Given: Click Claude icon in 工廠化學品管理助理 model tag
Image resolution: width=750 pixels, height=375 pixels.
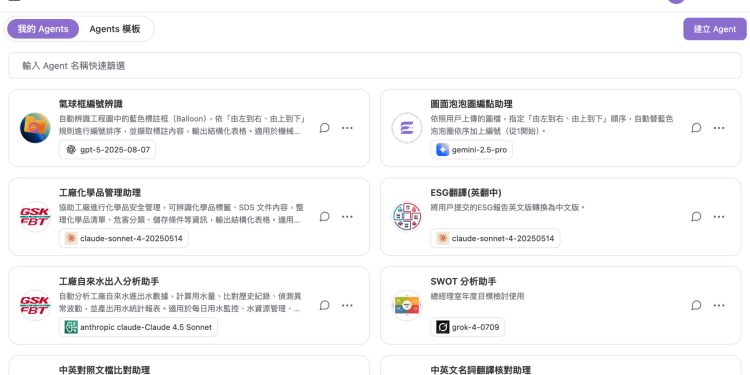Looking at the screenshot, I should point(71,238).
